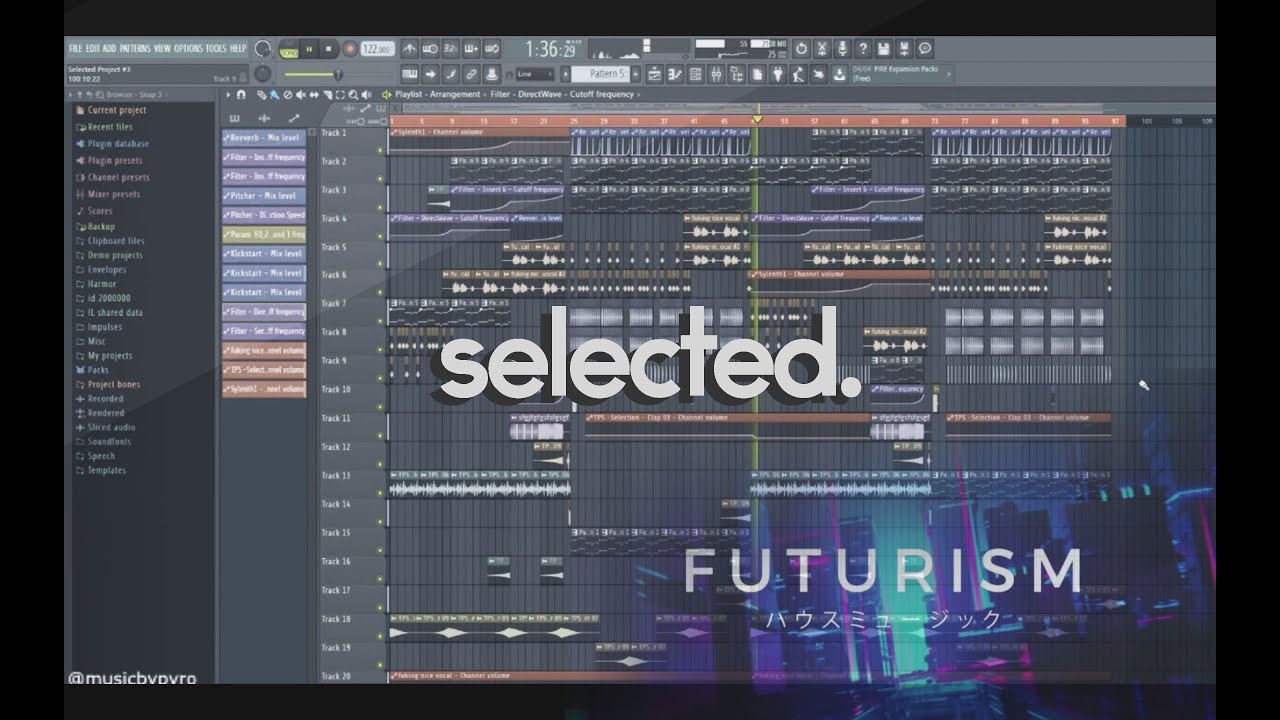
Task: Toggle Song/Pattern mode switch
Action: click(289, 49)
